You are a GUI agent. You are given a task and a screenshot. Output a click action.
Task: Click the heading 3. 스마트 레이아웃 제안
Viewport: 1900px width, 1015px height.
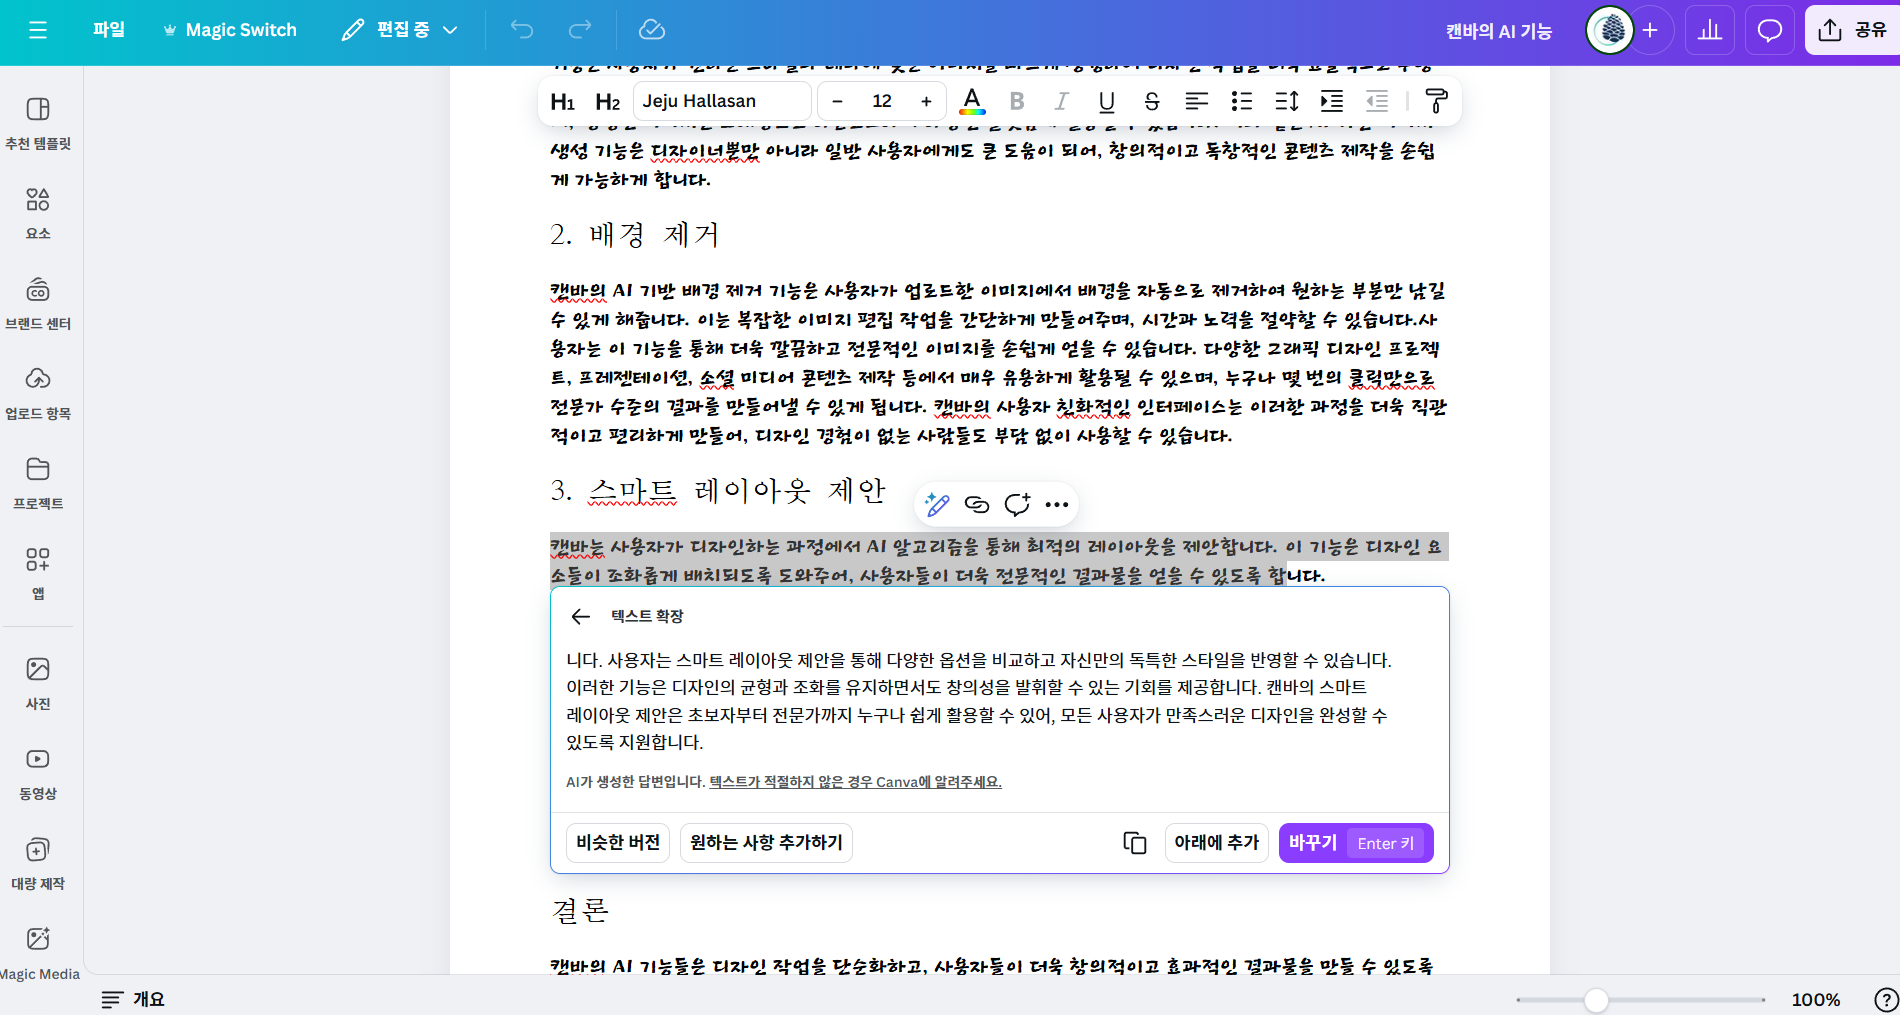718,491
